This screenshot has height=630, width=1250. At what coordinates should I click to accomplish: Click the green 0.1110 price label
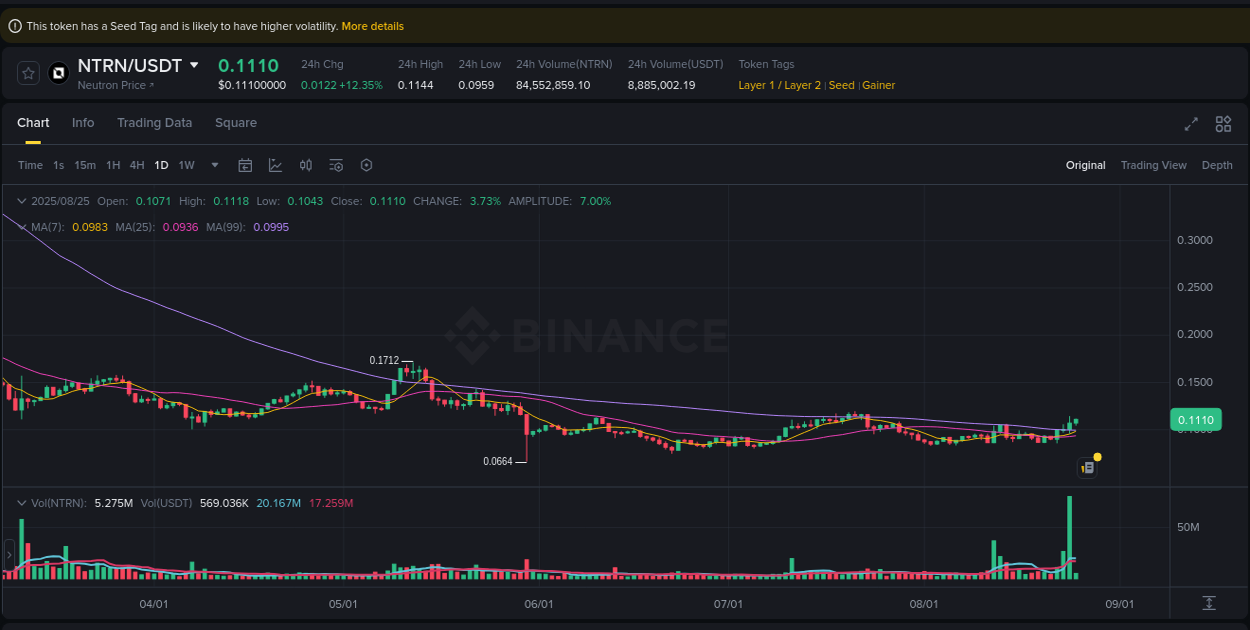pyautogui.click(x=1195, y=419)
